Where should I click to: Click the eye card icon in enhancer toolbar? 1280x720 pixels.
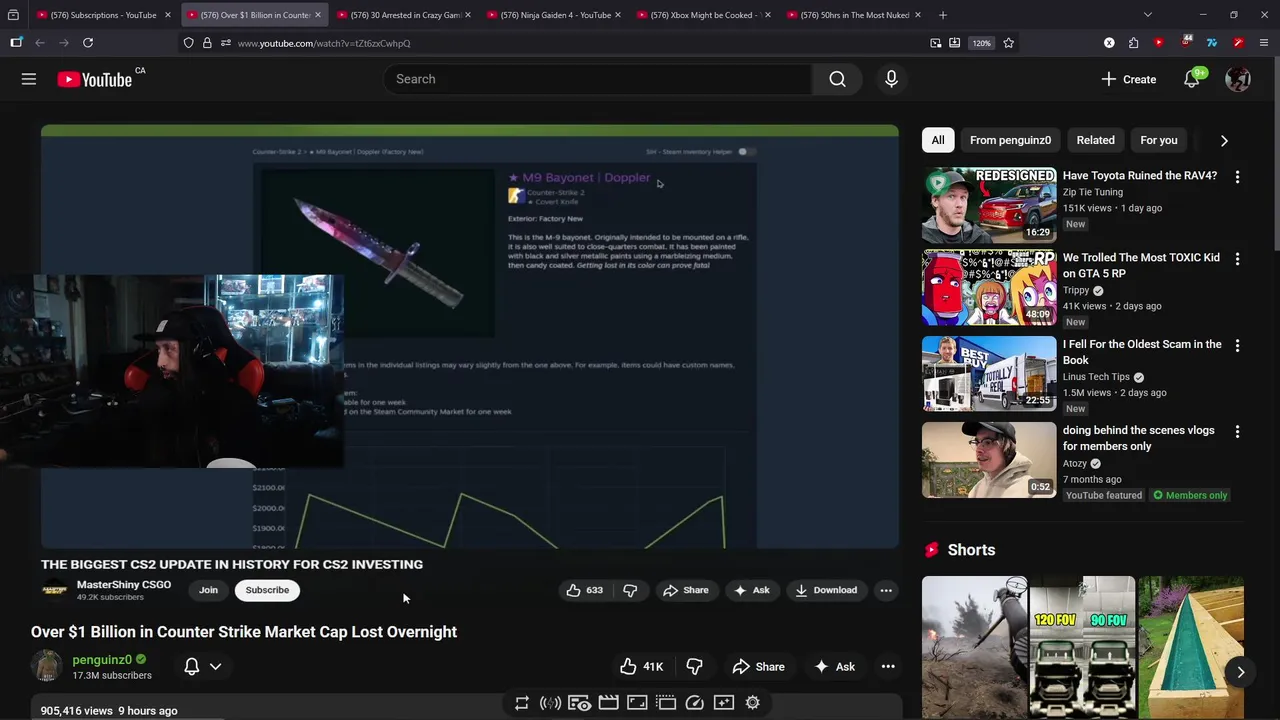(x=579, y=703)
